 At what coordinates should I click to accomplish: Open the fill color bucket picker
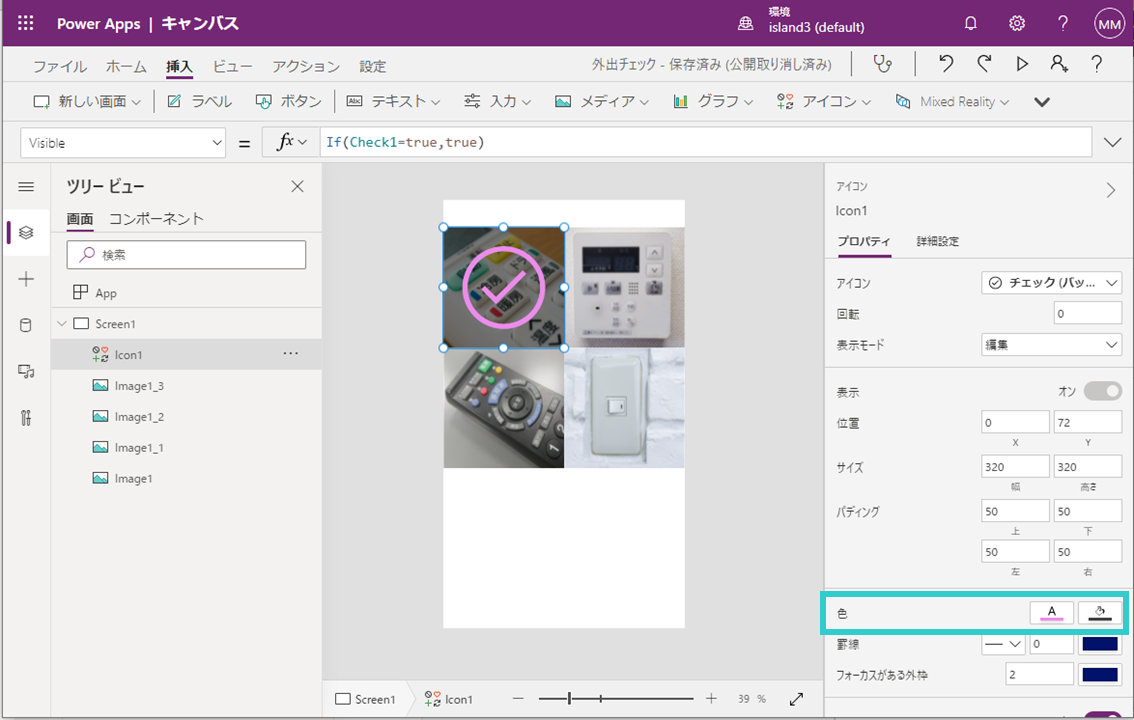1100,613
